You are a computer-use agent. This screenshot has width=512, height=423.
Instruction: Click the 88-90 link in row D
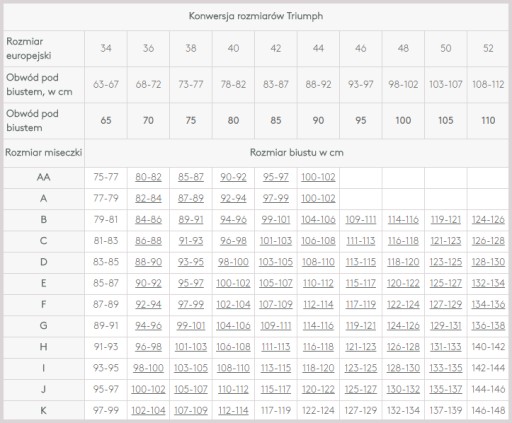148,262
